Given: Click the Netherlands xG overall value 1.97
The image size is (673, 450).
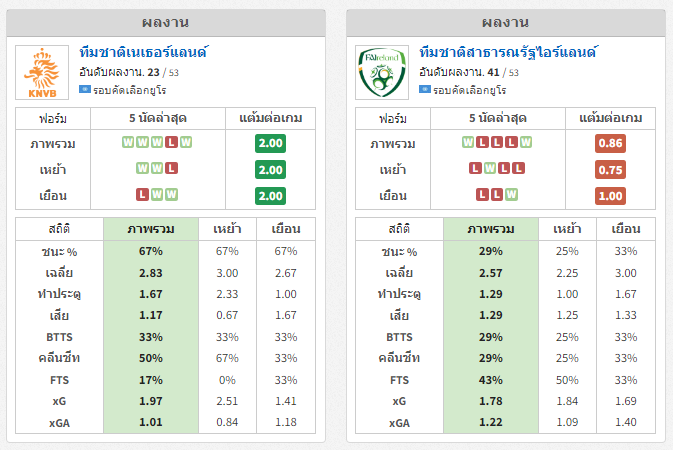Looking at the screenshot, I should [x=151, y=401].
